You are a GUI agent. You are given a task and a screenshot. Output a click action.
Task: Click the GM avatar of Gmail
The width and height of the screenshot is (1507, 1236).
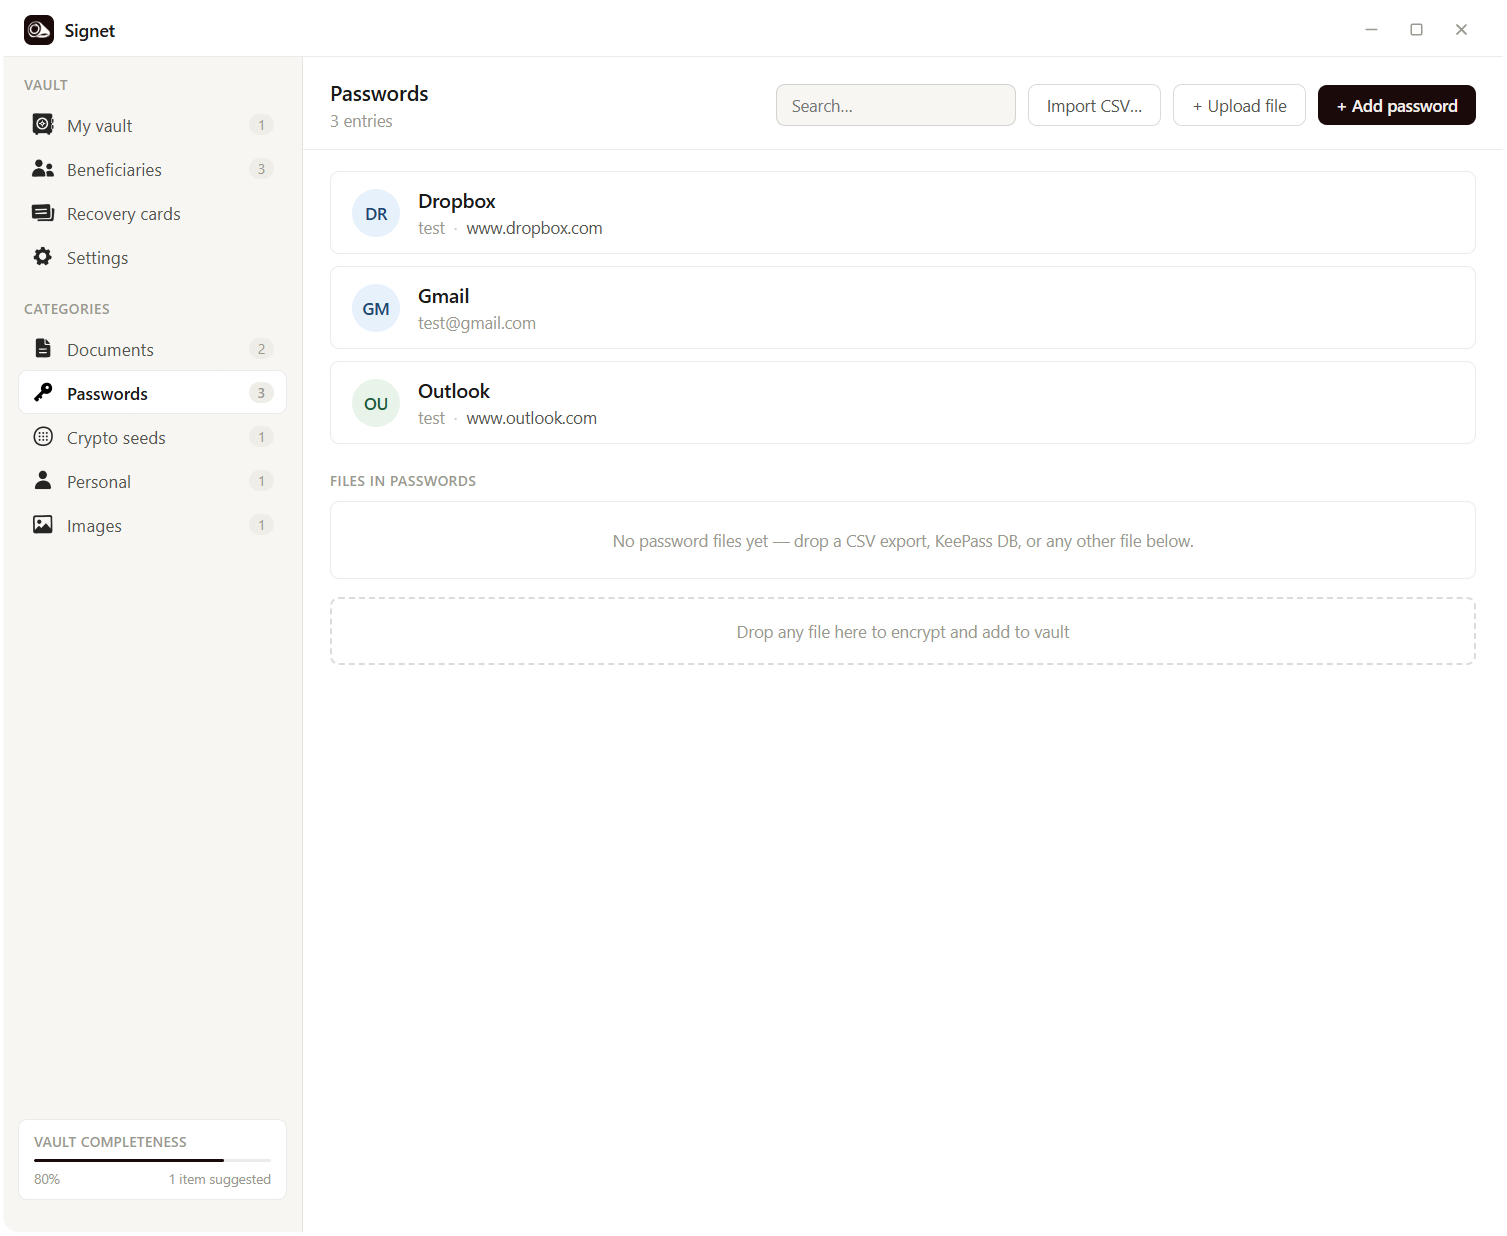(376, 308)
